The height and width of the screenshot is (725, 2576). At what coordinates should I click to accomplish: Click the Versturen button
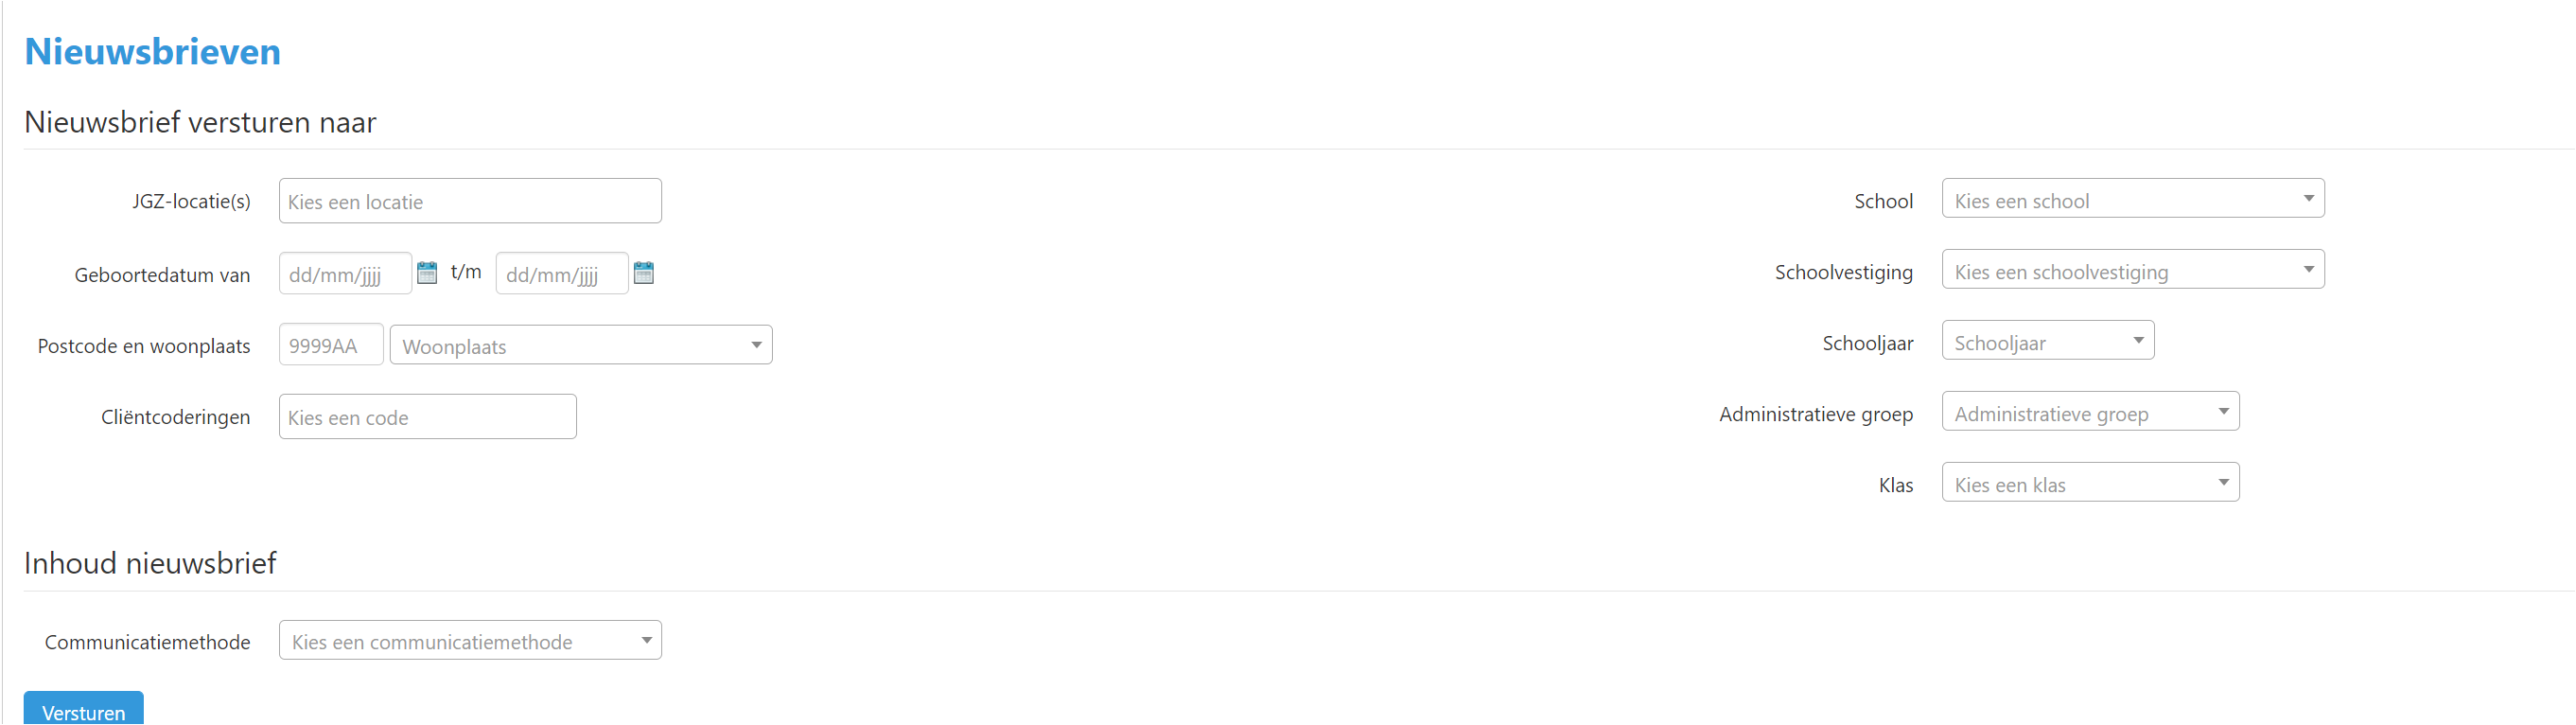tap(84, 709)
